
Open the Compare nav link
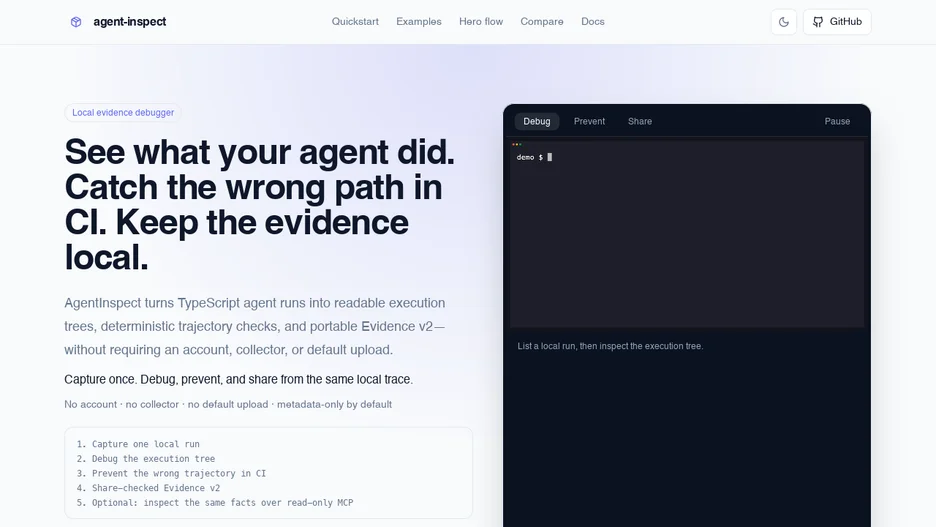point(542,21)
